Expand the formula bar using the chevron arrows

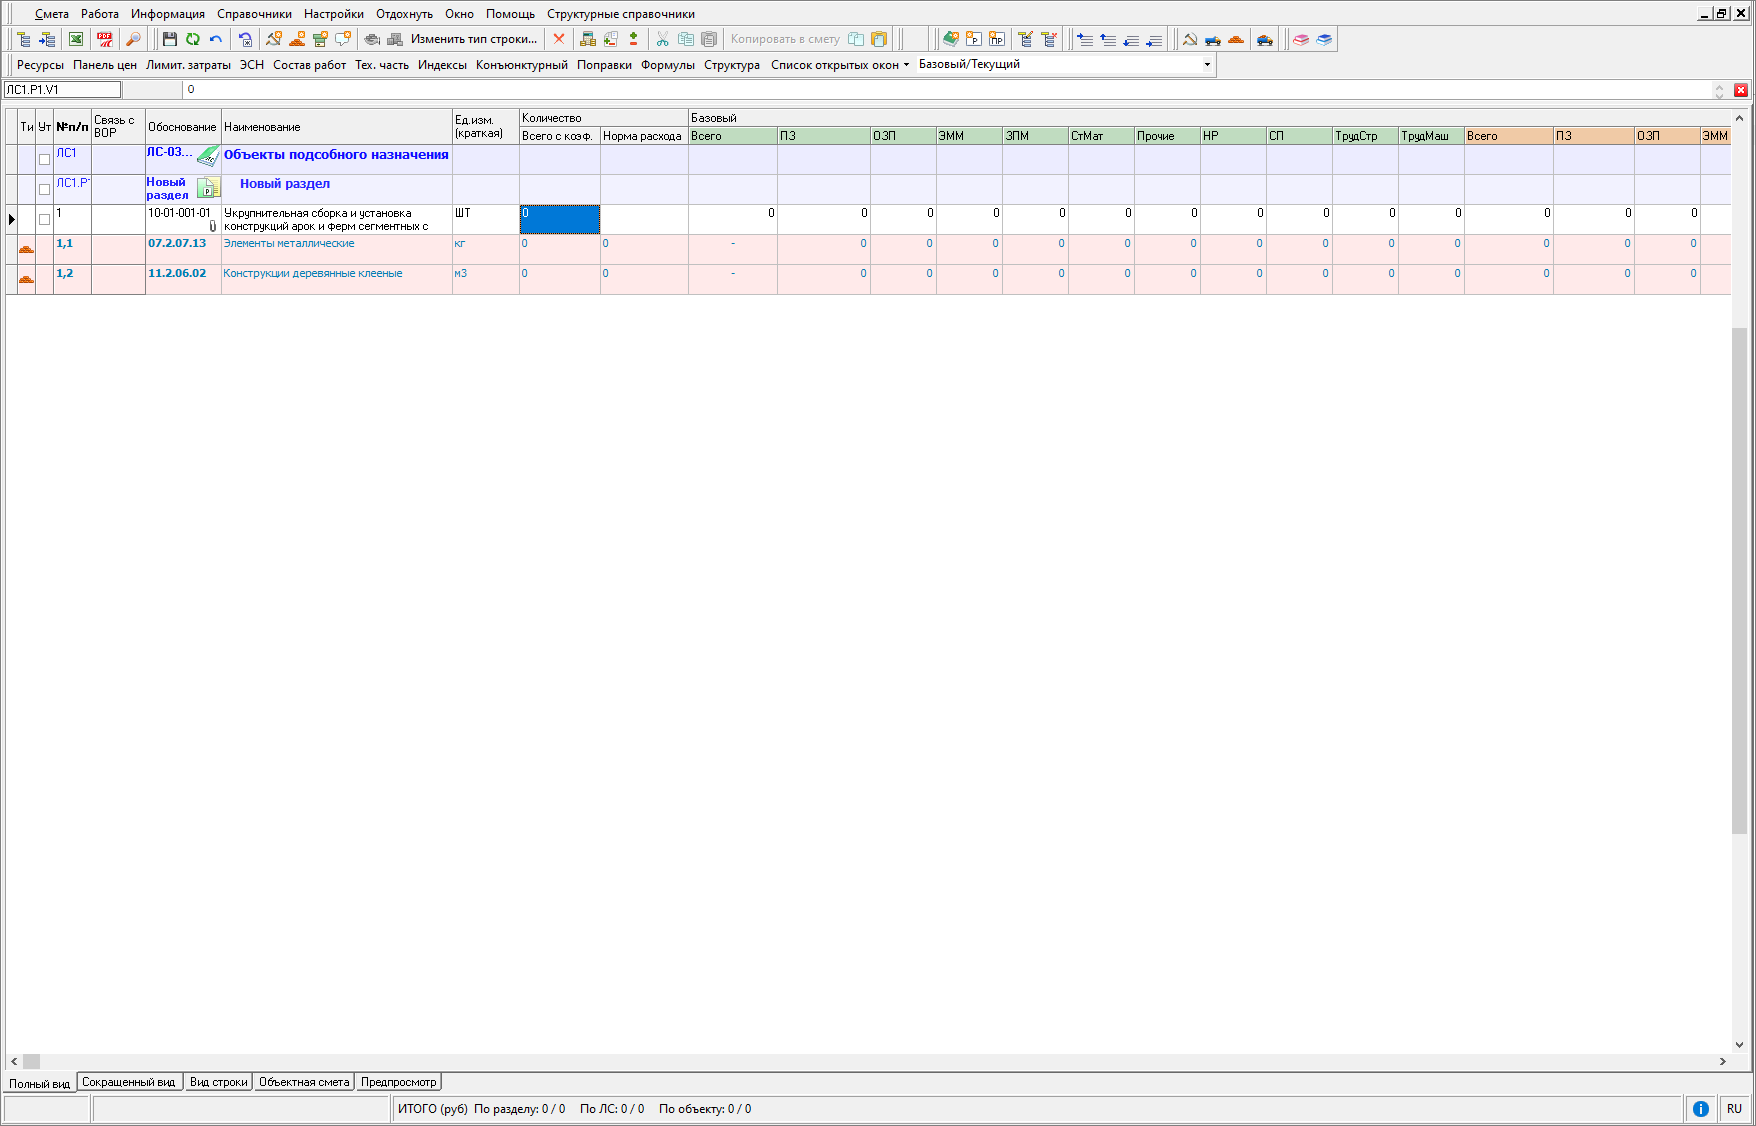point(1719,90)
